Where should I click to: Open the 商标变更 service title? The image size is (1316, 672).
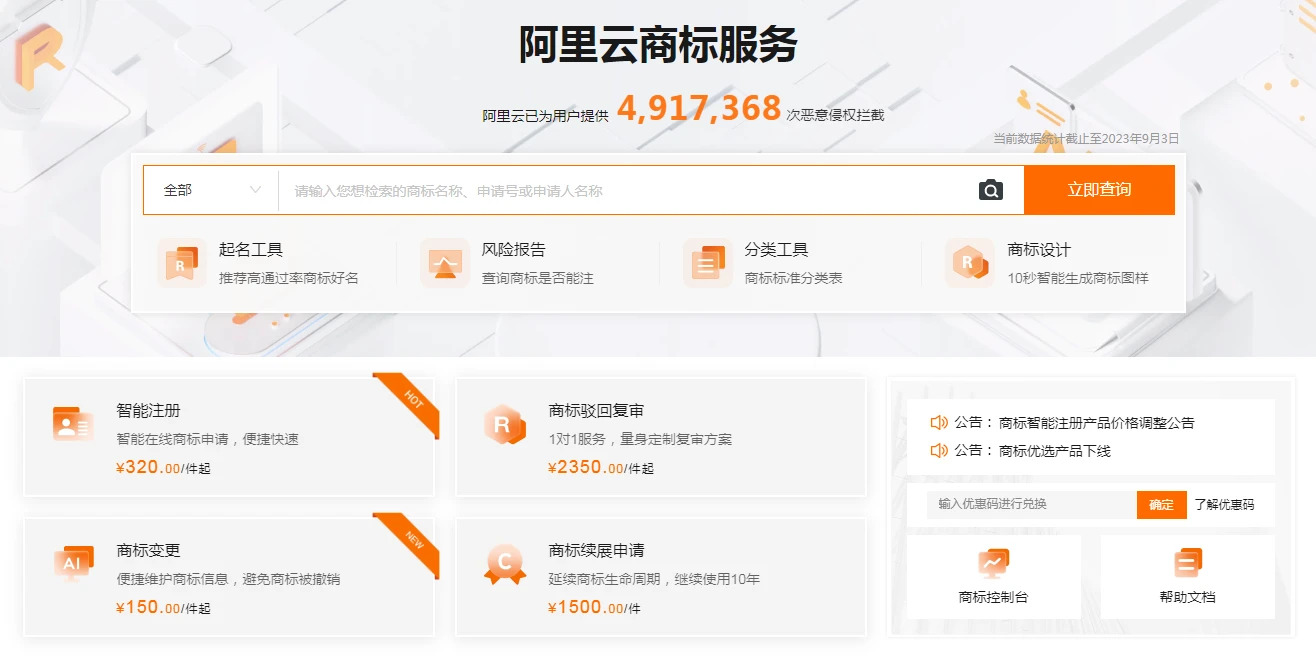[x=148, y=551]
